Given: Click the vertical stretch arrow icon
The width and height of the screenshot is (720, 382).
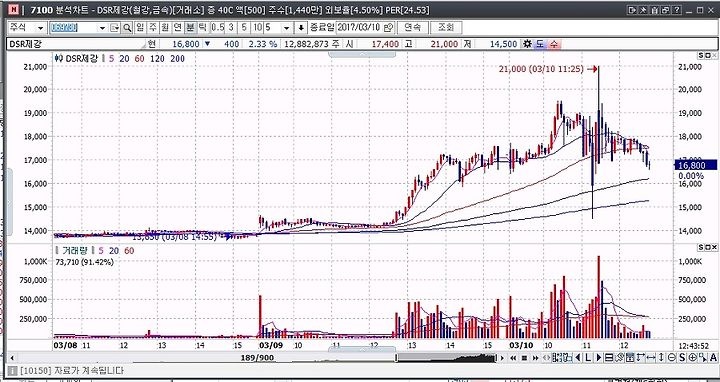Looking at the screenshot, I should [x=661, y=358].
